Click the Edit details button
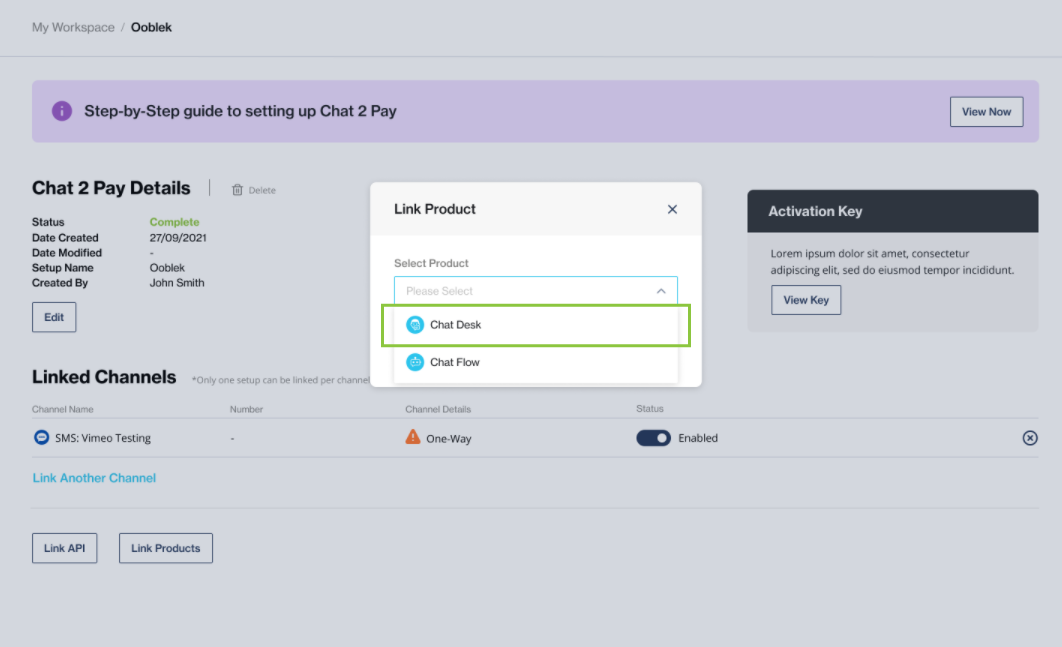The image size is (1062, 647). (54, 317)
